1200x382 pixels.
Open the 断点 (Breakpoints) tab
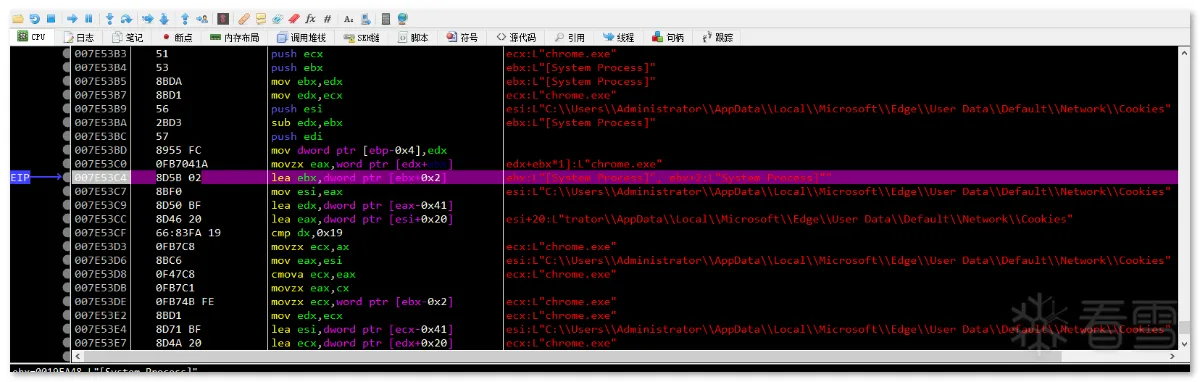tap(177, 37)
